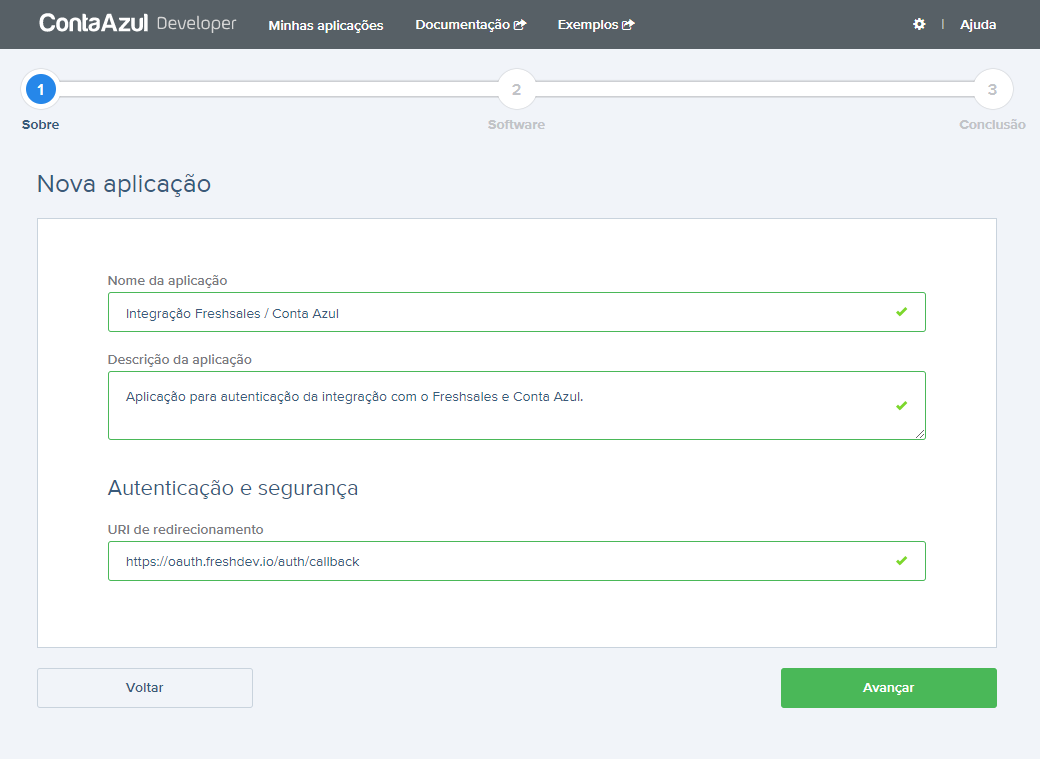Image resolution: width=1040 pixels, height=759 pixels.
Task: Open Documentação menu link
Action: pyautogui.click(x=470, y=25)
